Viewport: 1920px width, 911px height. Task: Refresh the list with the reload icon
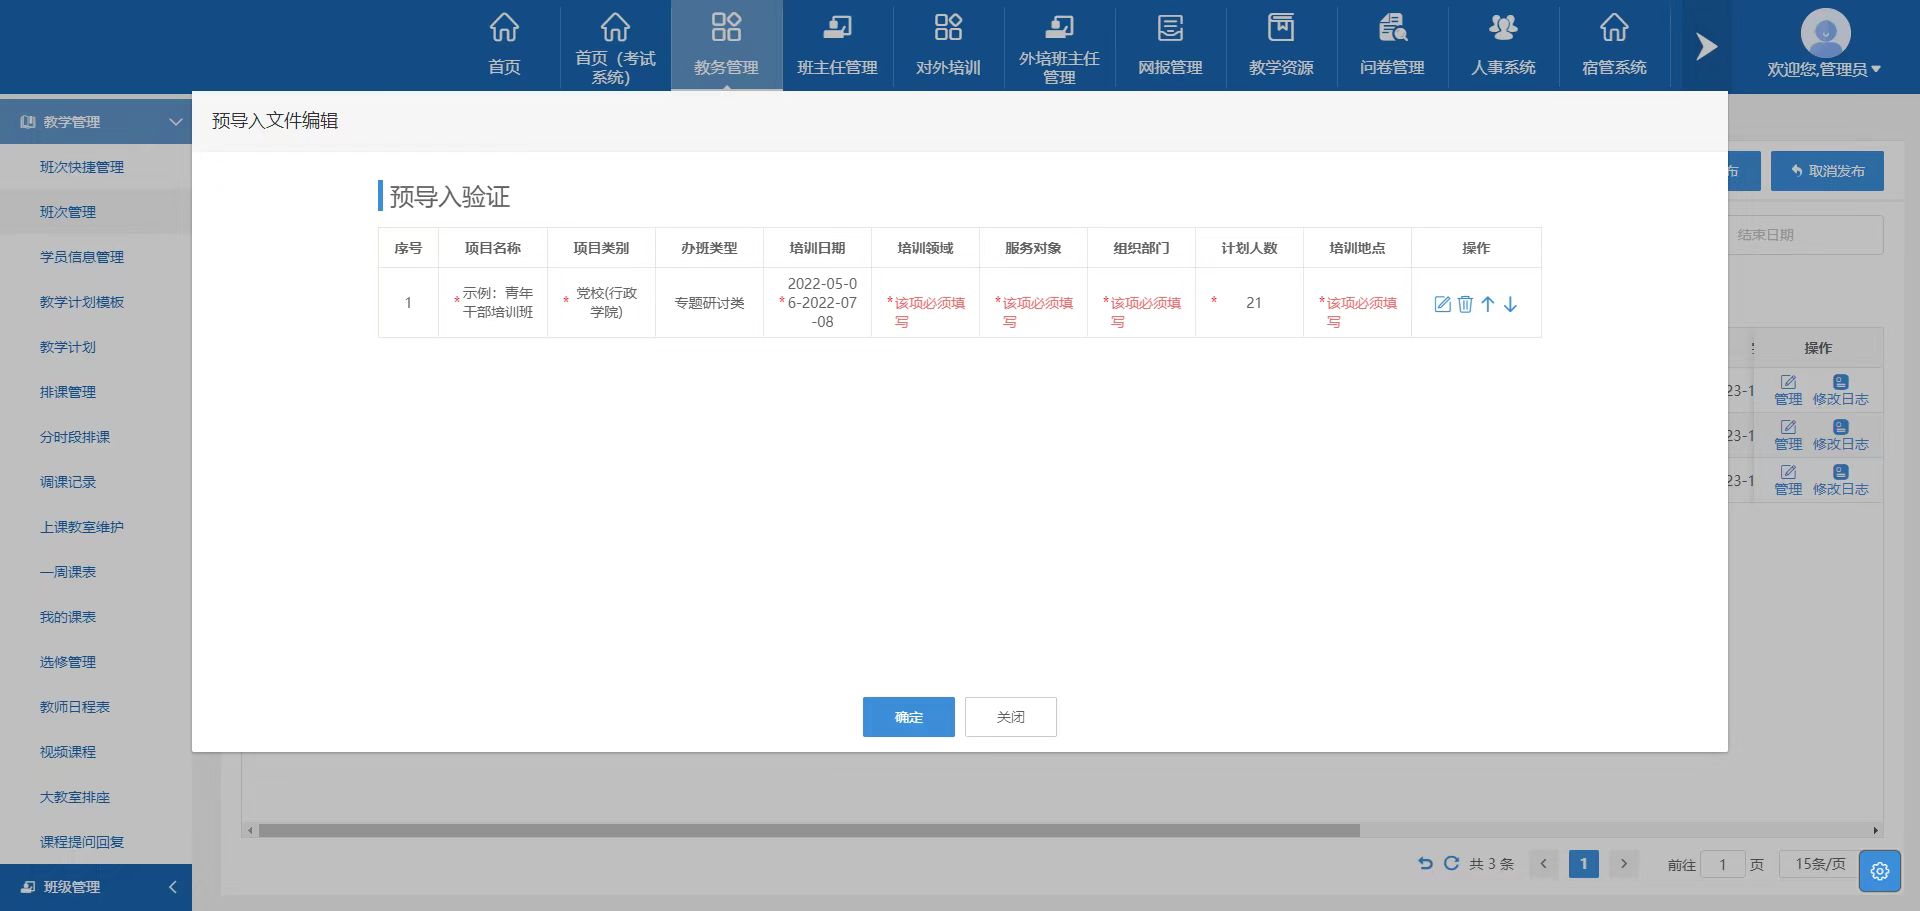click(x=1451, y=863)
